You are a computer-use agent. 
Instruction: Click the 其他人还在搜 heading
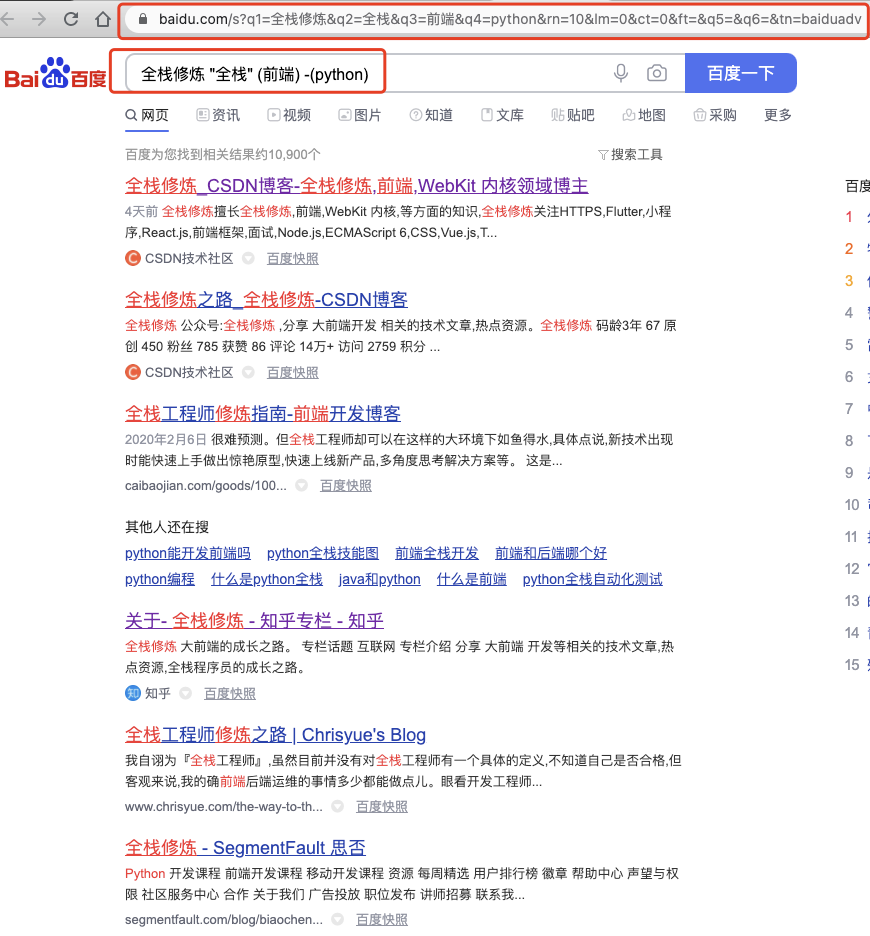167,527
